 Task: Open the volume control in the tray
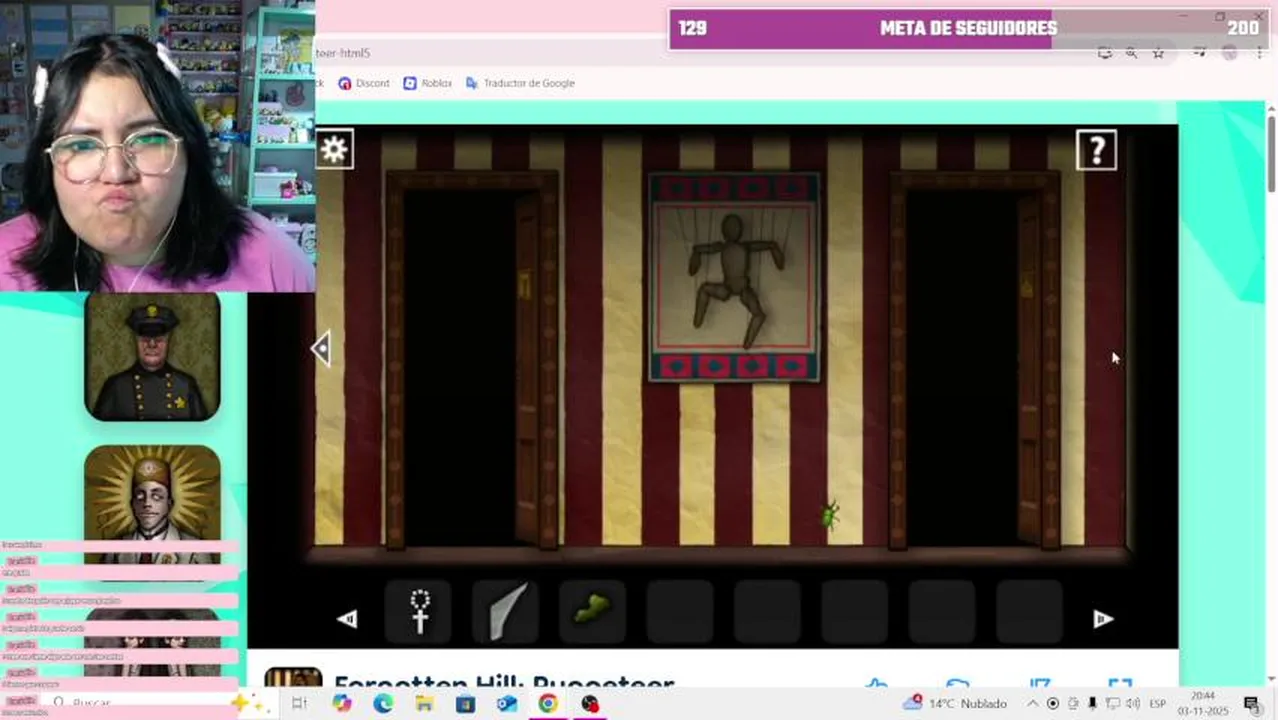(x=1131, y=703)
